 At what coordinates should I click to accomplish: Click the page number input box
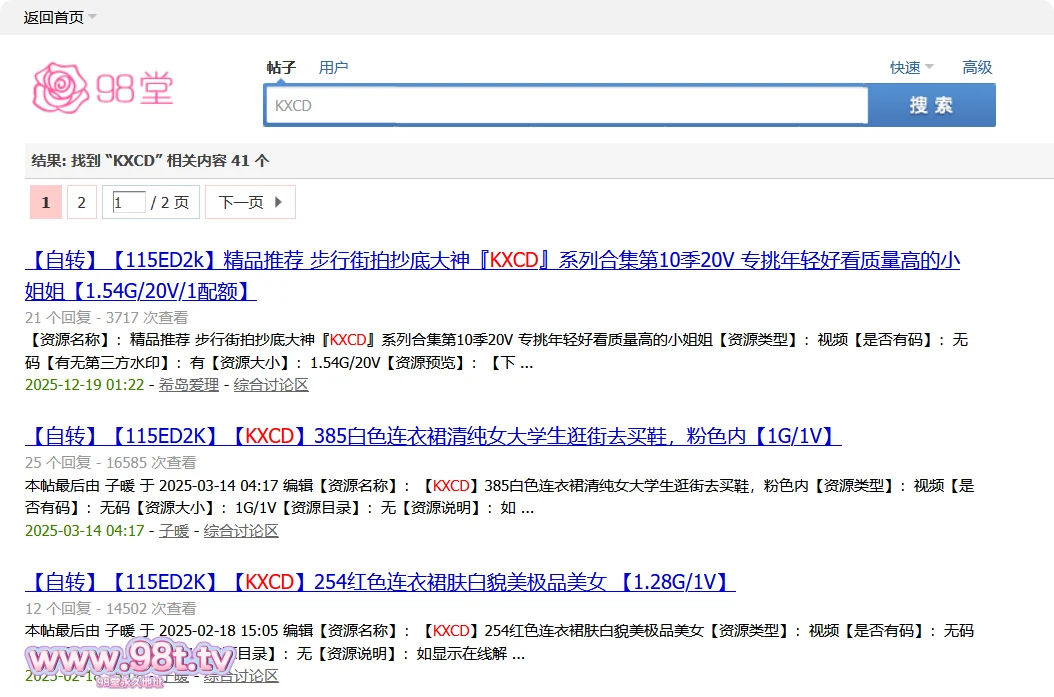[128, 202]
